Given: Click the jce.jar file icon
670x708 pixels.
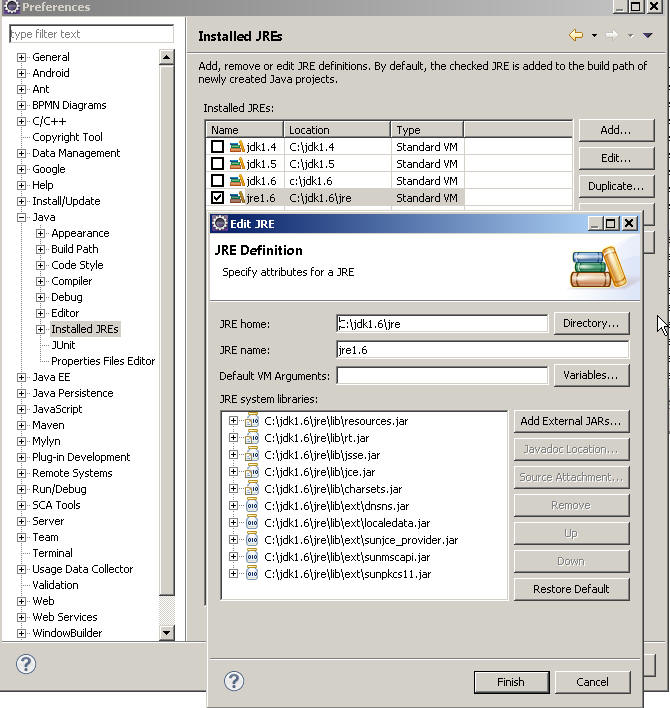Looking at the screenshot, I should (252, 472).
